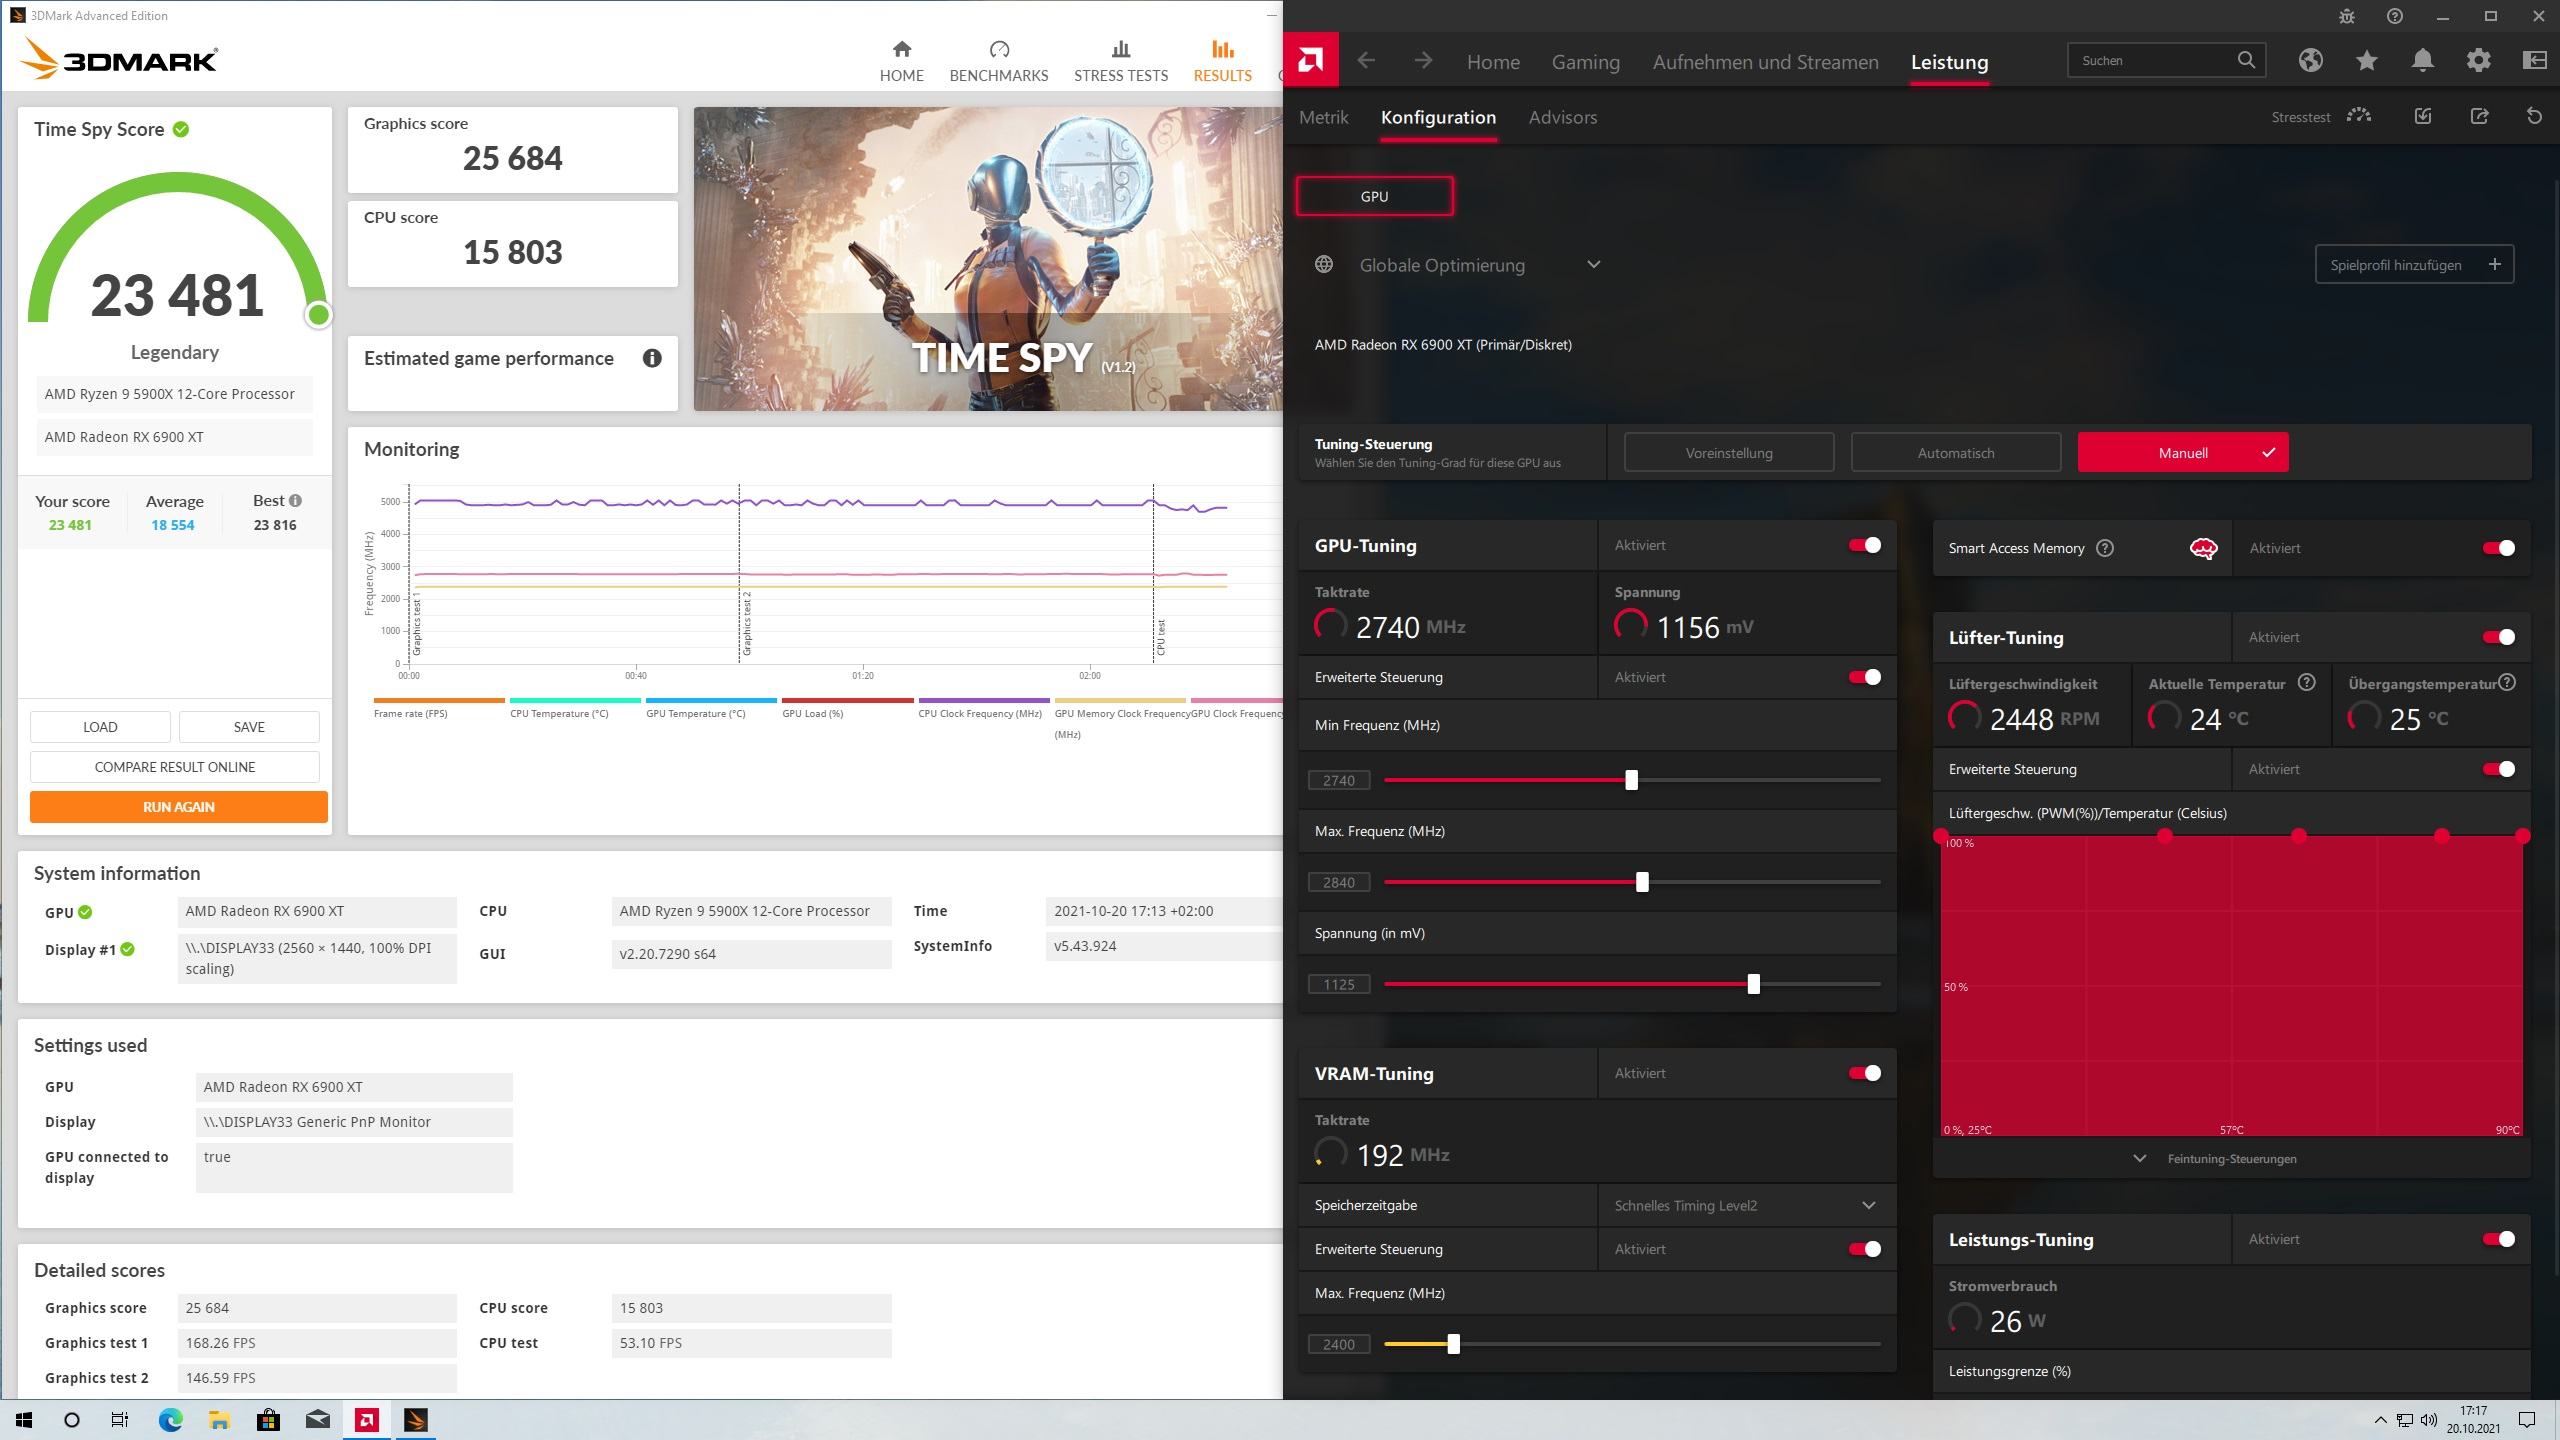Toggle GPU-Tuning Aktiviert switch
The height and width of the screenshot is (1440, 2560).
coord(1865,545)
